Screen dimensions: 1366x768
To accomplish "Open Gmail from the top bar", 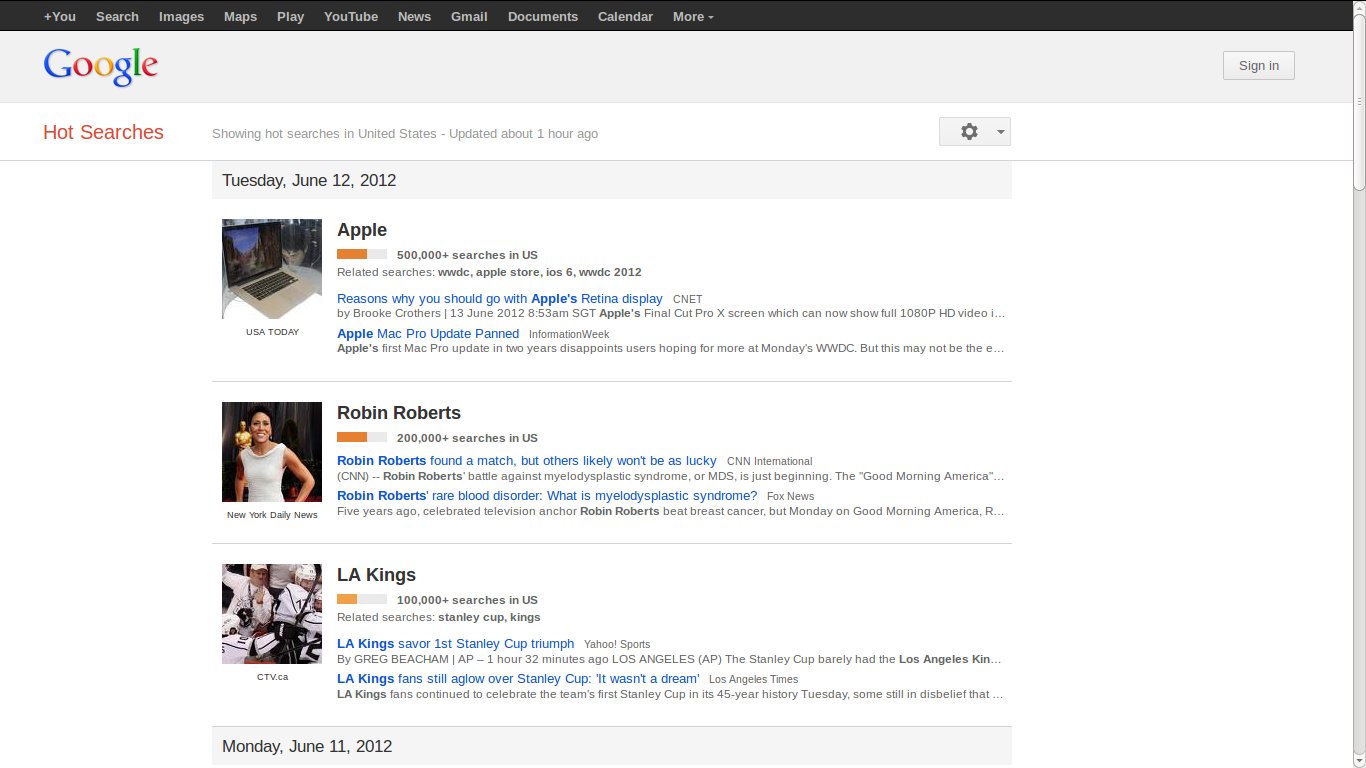I will [469, 16].
